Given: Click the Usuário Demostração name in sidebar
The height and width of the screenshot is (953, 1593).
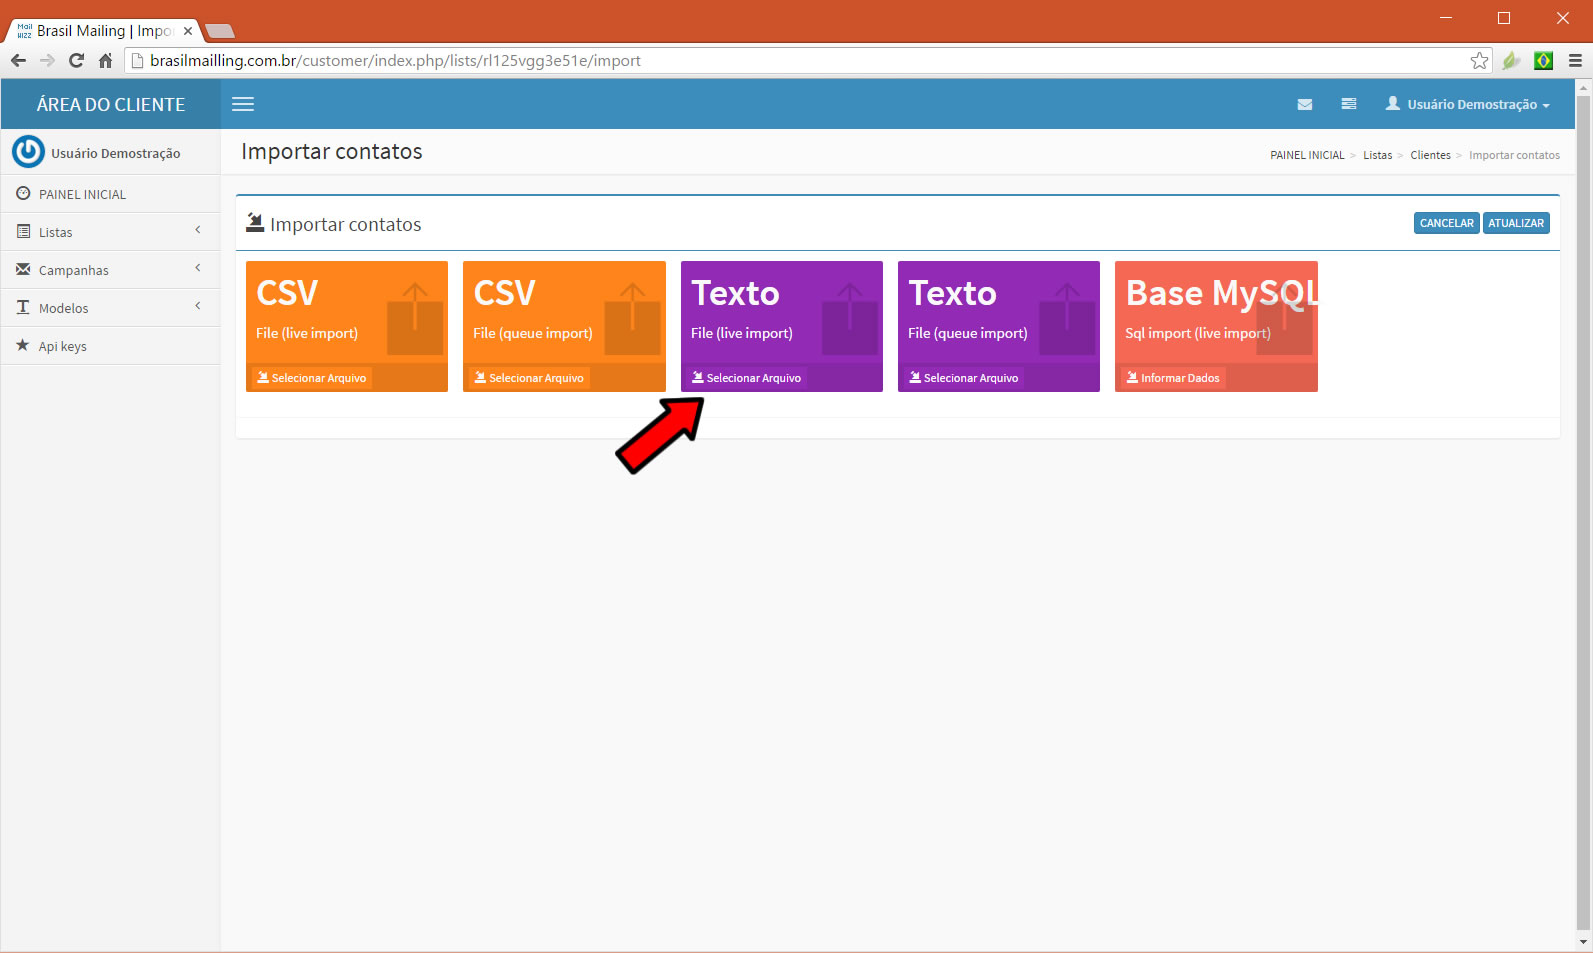Looking at the screenshot, I should (x=116, y=153).
